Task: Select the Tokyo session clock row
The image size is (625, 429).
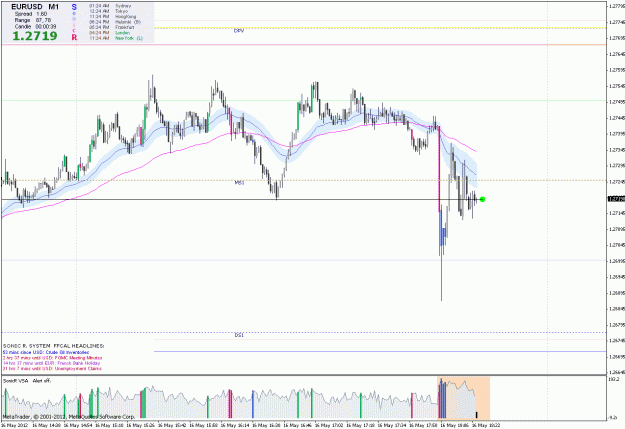Action: click(108, 12)
